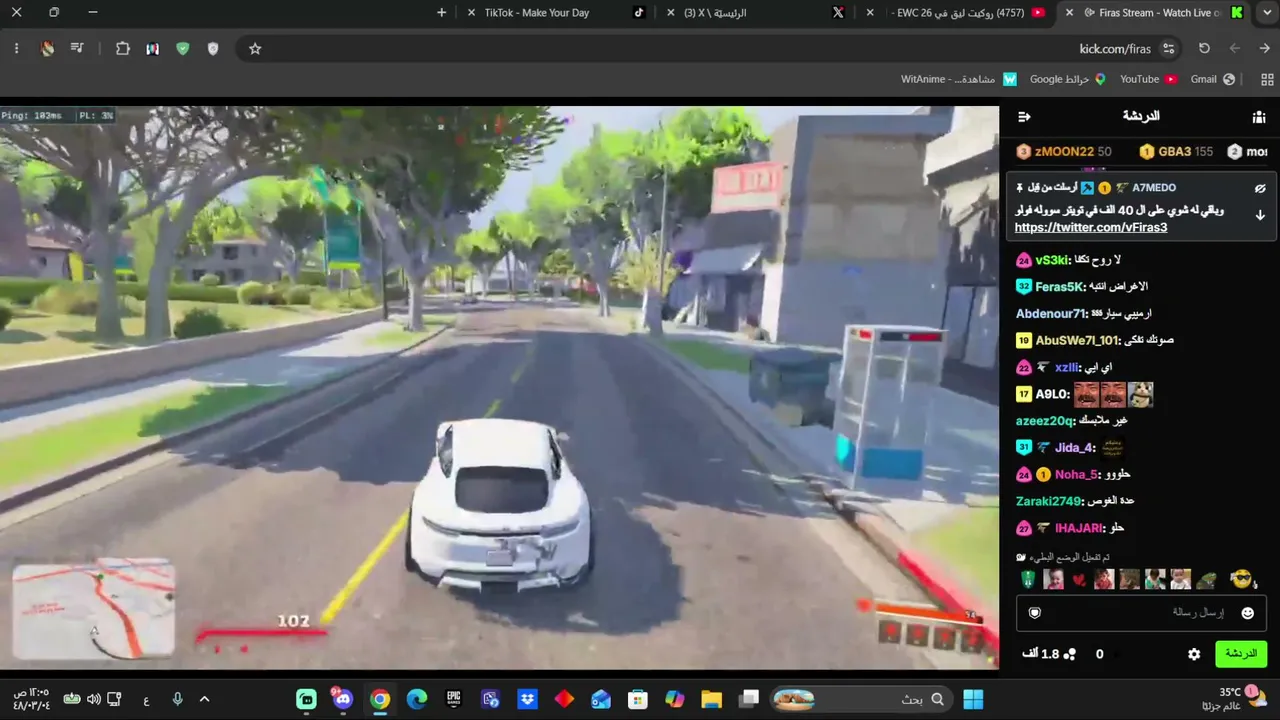The image size is (1280, 720).
Task: Open Dropbox from the taskbar
Action: coord(527,699)
